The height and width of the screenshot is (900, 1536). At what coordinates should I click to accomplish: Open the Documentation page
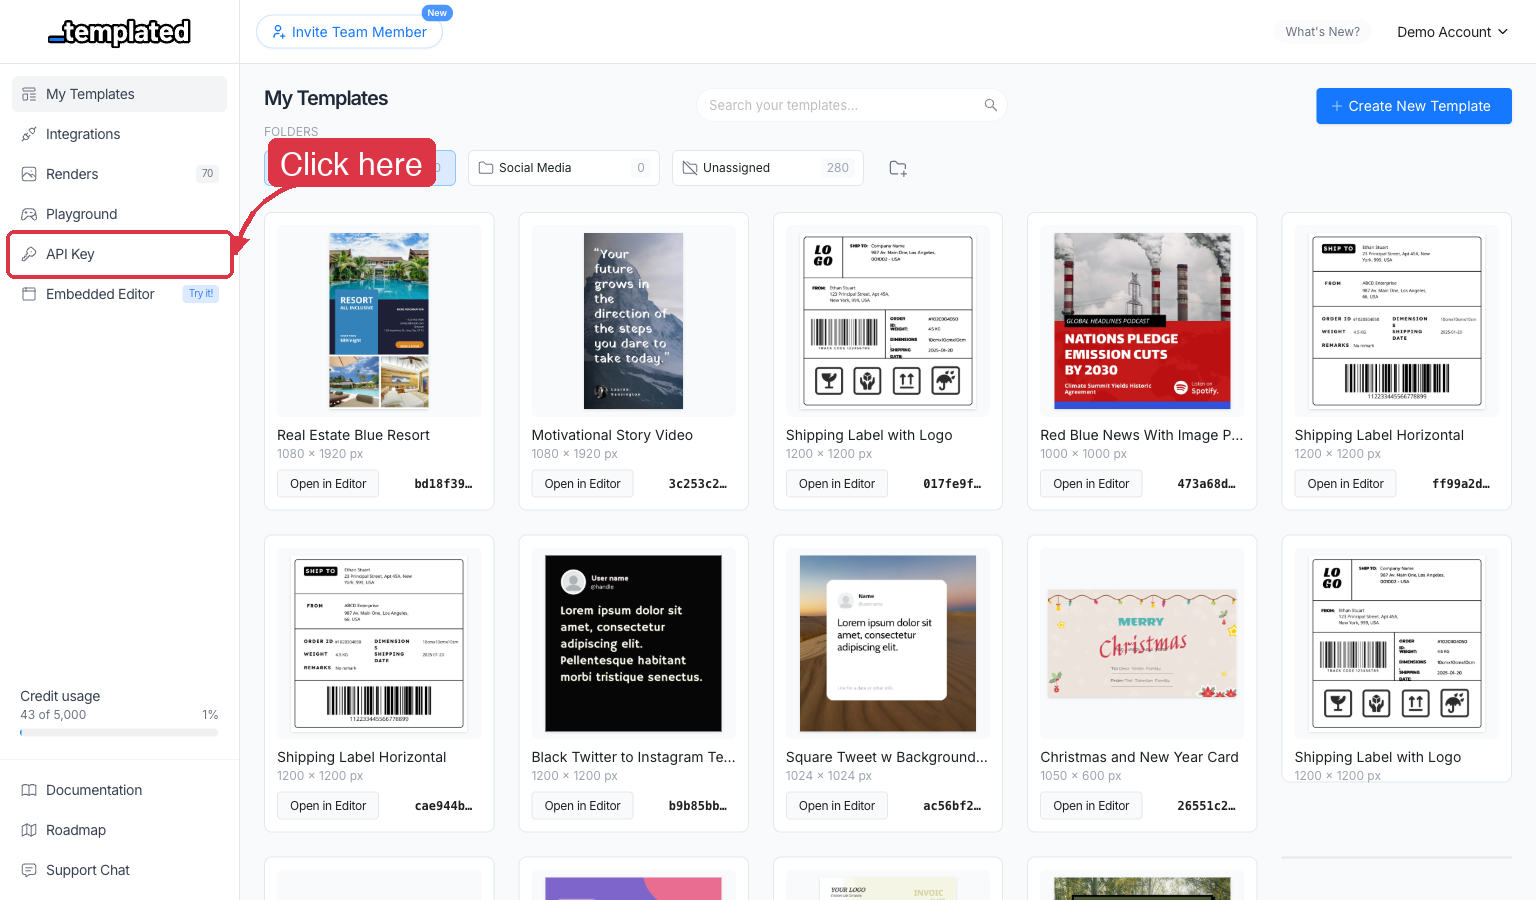[x=93, y=790]
